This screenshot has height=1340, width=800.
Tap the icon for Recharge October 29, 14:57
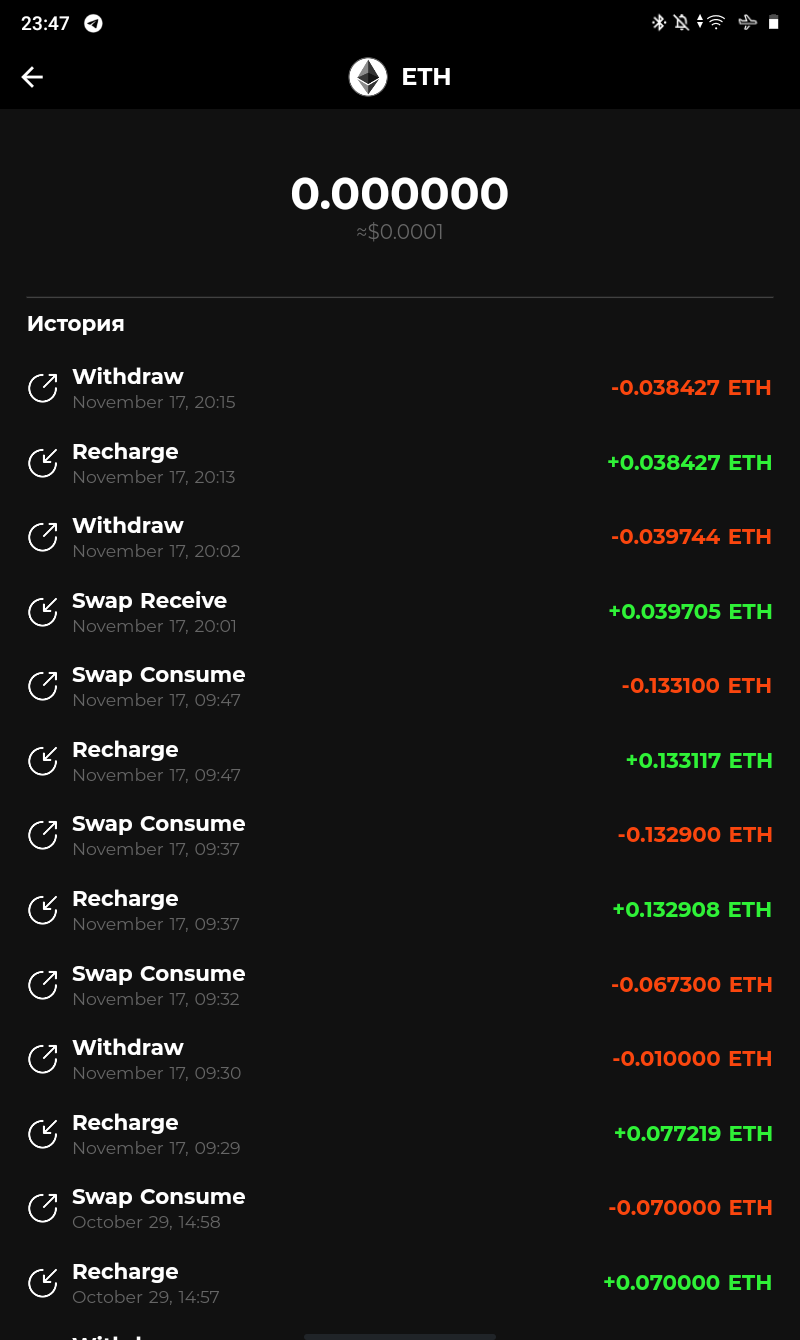click(42, 1283)
